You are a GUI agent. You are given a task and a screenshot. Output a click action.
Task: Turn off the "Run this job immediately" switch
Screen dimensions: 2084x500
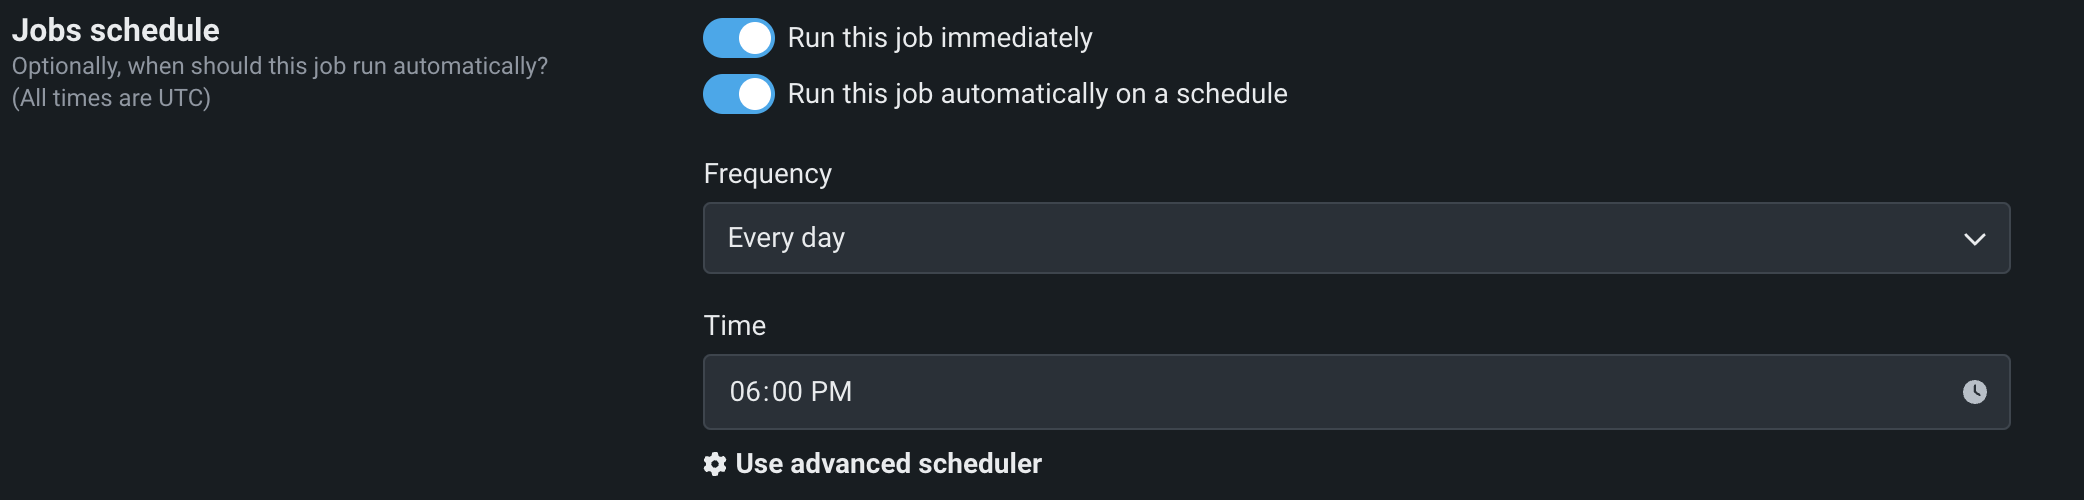pos(738,38)
